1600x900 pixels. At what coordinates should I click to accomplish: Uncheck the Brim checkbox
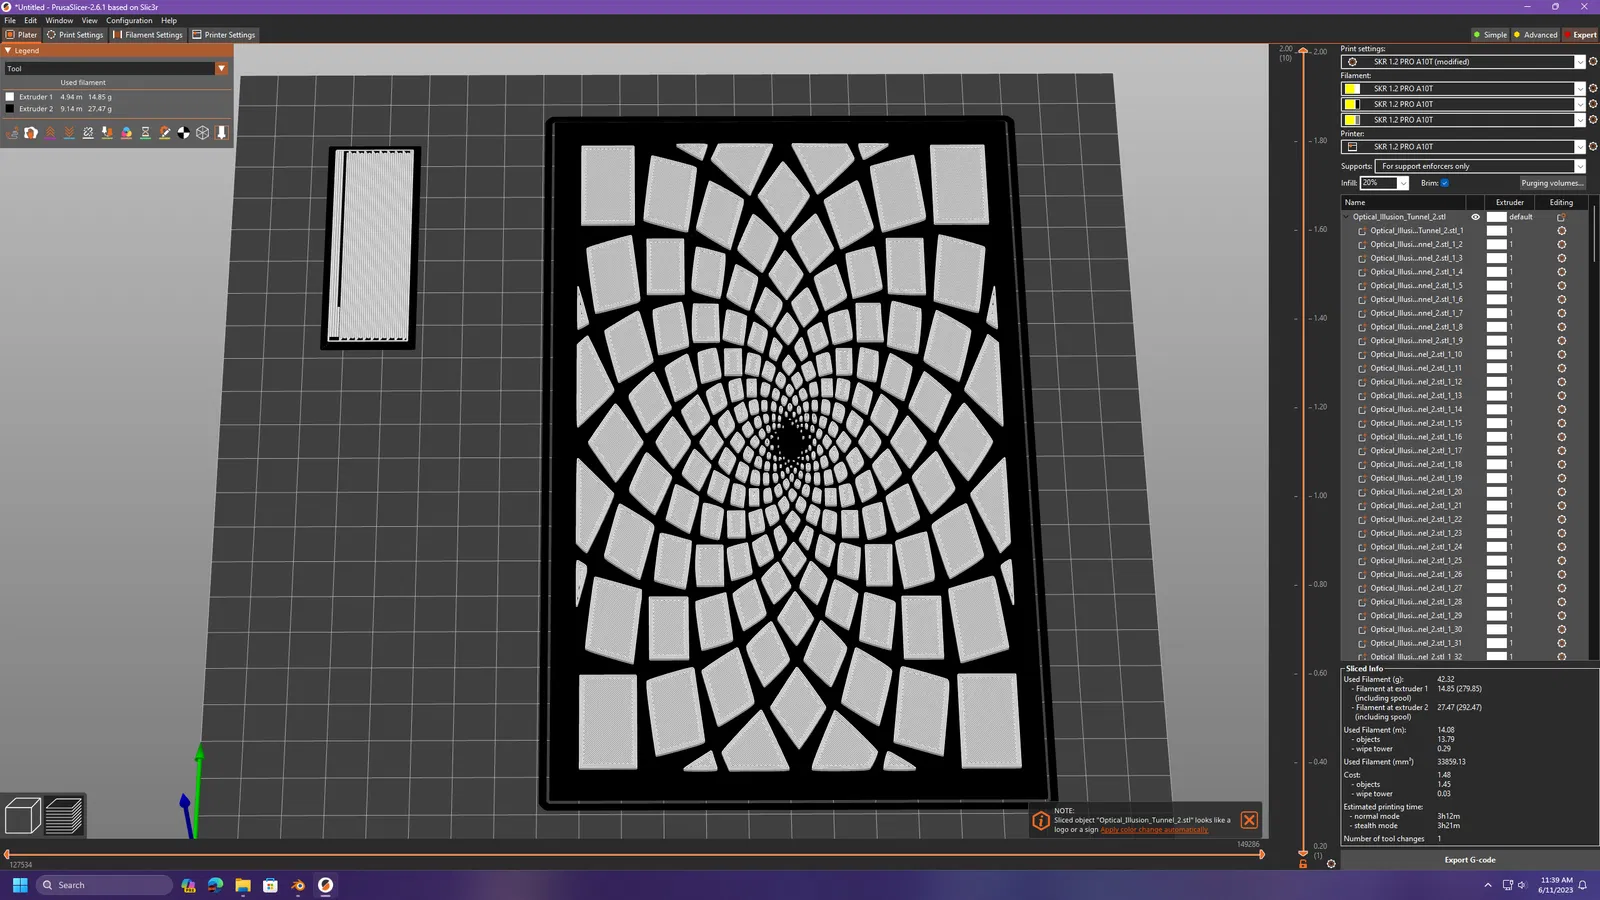tap(1444, 183)
